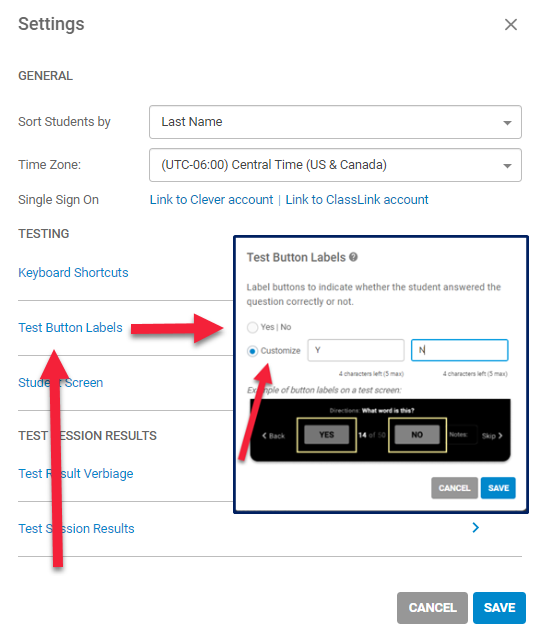This screenshot has height=630, width=539.
Task: Click the help icon beside Test Button Labels
Action: (x=353, y=257)
